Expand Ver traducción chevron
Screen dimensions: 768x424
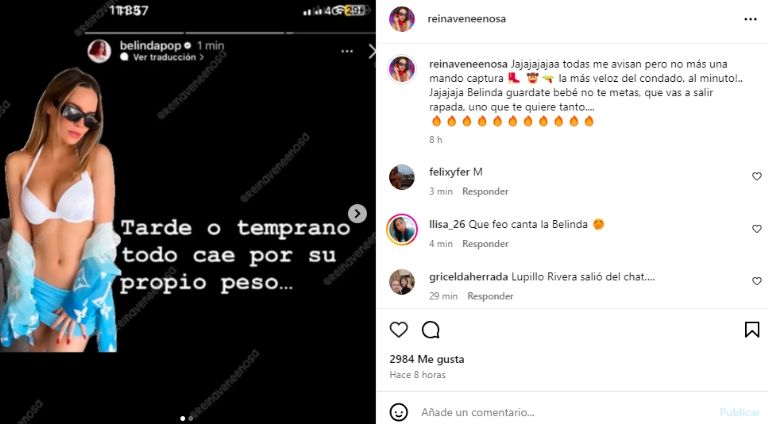[x=201, y=57]
